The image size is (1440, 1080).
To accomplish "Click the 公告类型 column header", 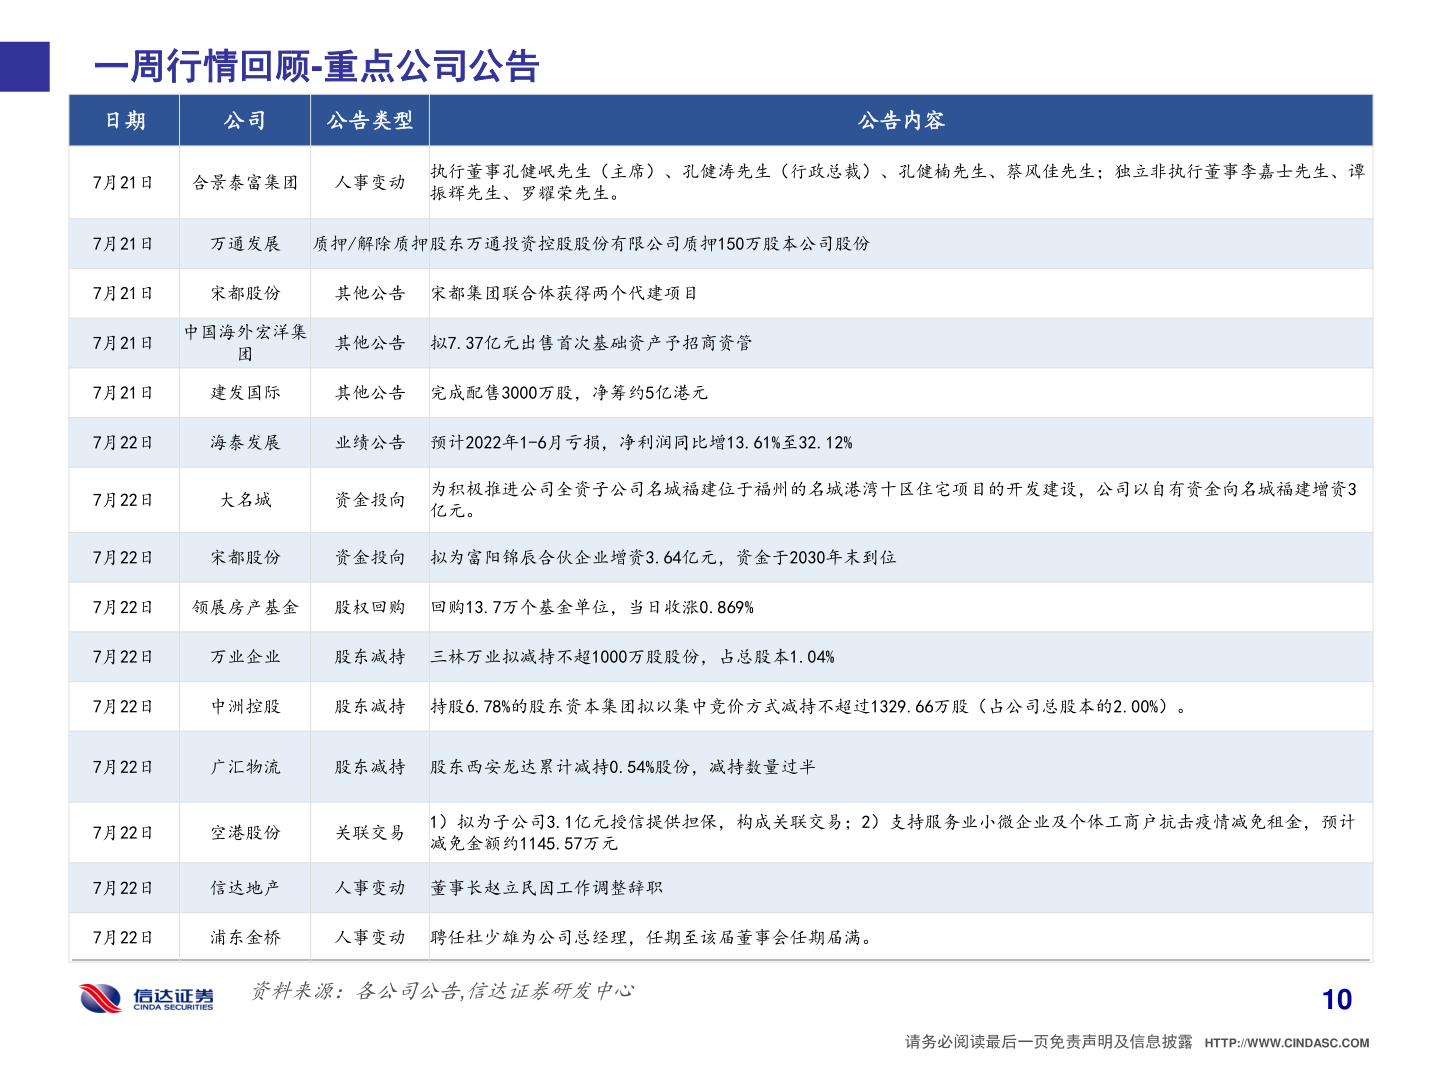I will pos(370,121).
